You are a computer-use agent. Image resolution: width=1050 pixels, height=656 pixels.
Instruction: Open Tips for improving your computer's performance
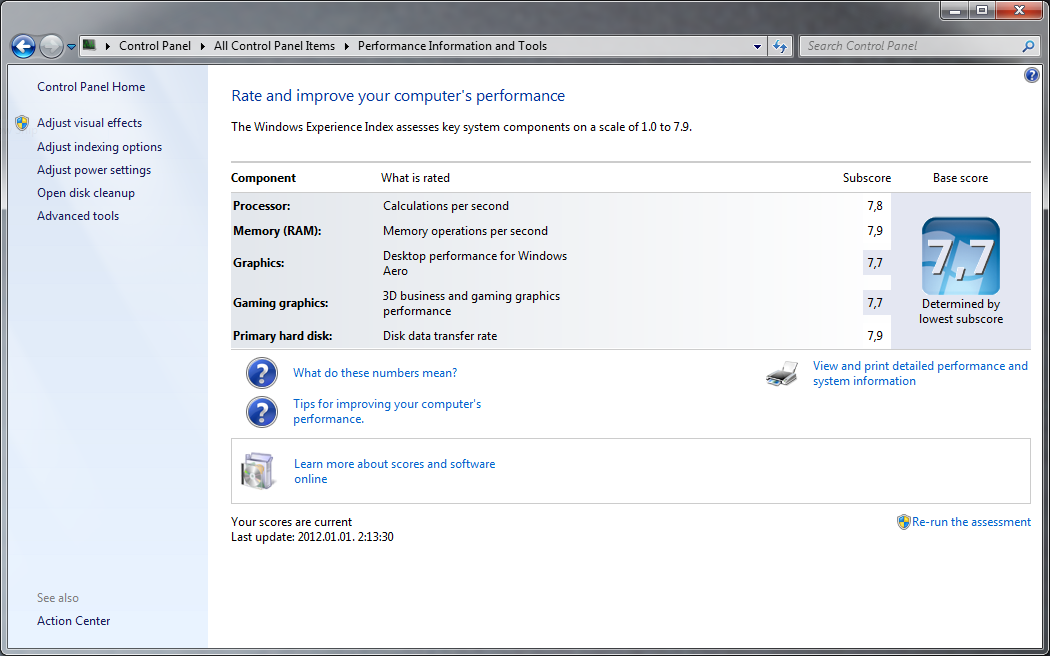[x=387, y=411]
